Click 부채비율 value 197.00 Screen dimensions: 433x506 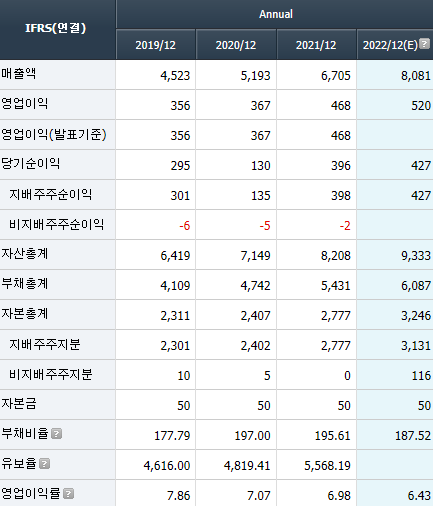[253, 436]
